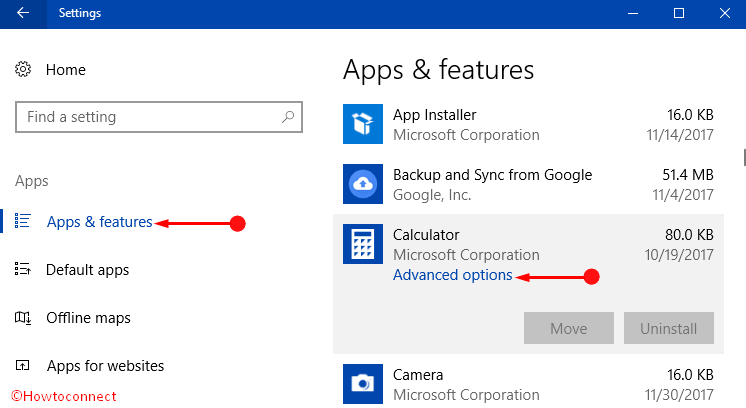Click the 51.4 MB size value
Screen dimensions: 746x408
click(688, 175)
